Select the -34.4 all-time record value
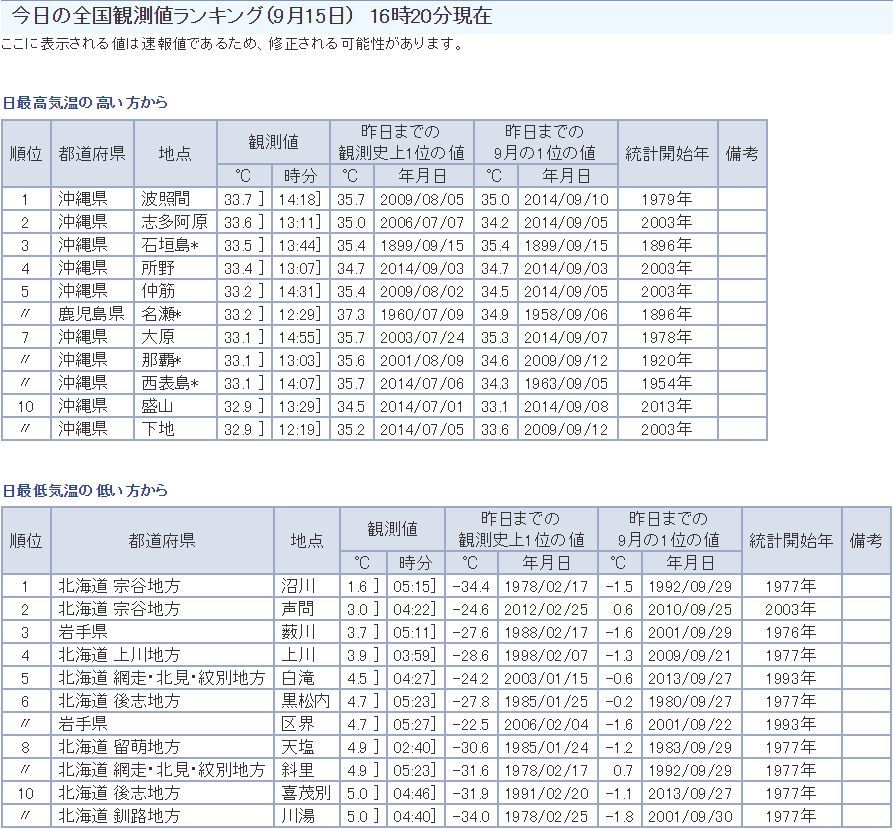893x830 pixels. (469, 586)
